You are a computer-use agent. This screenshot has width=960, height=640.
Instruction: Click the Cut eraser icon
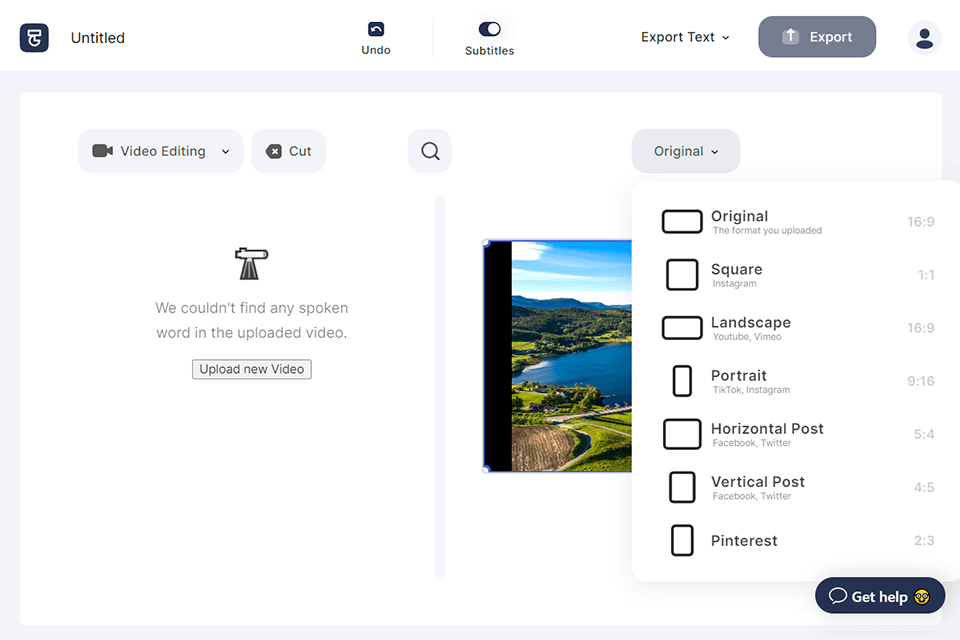274,151
